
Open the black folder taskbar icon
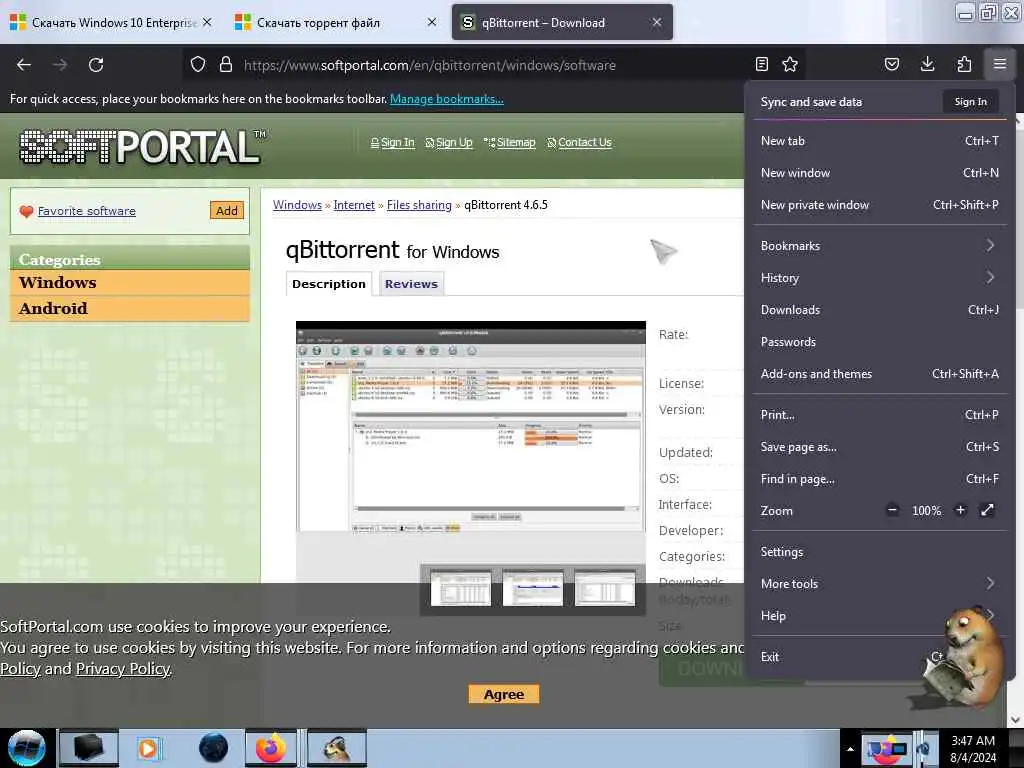coord(89,748)
